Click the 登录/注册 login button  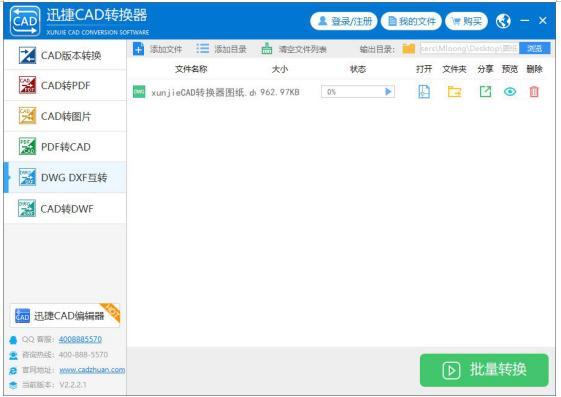pos(344,21)
